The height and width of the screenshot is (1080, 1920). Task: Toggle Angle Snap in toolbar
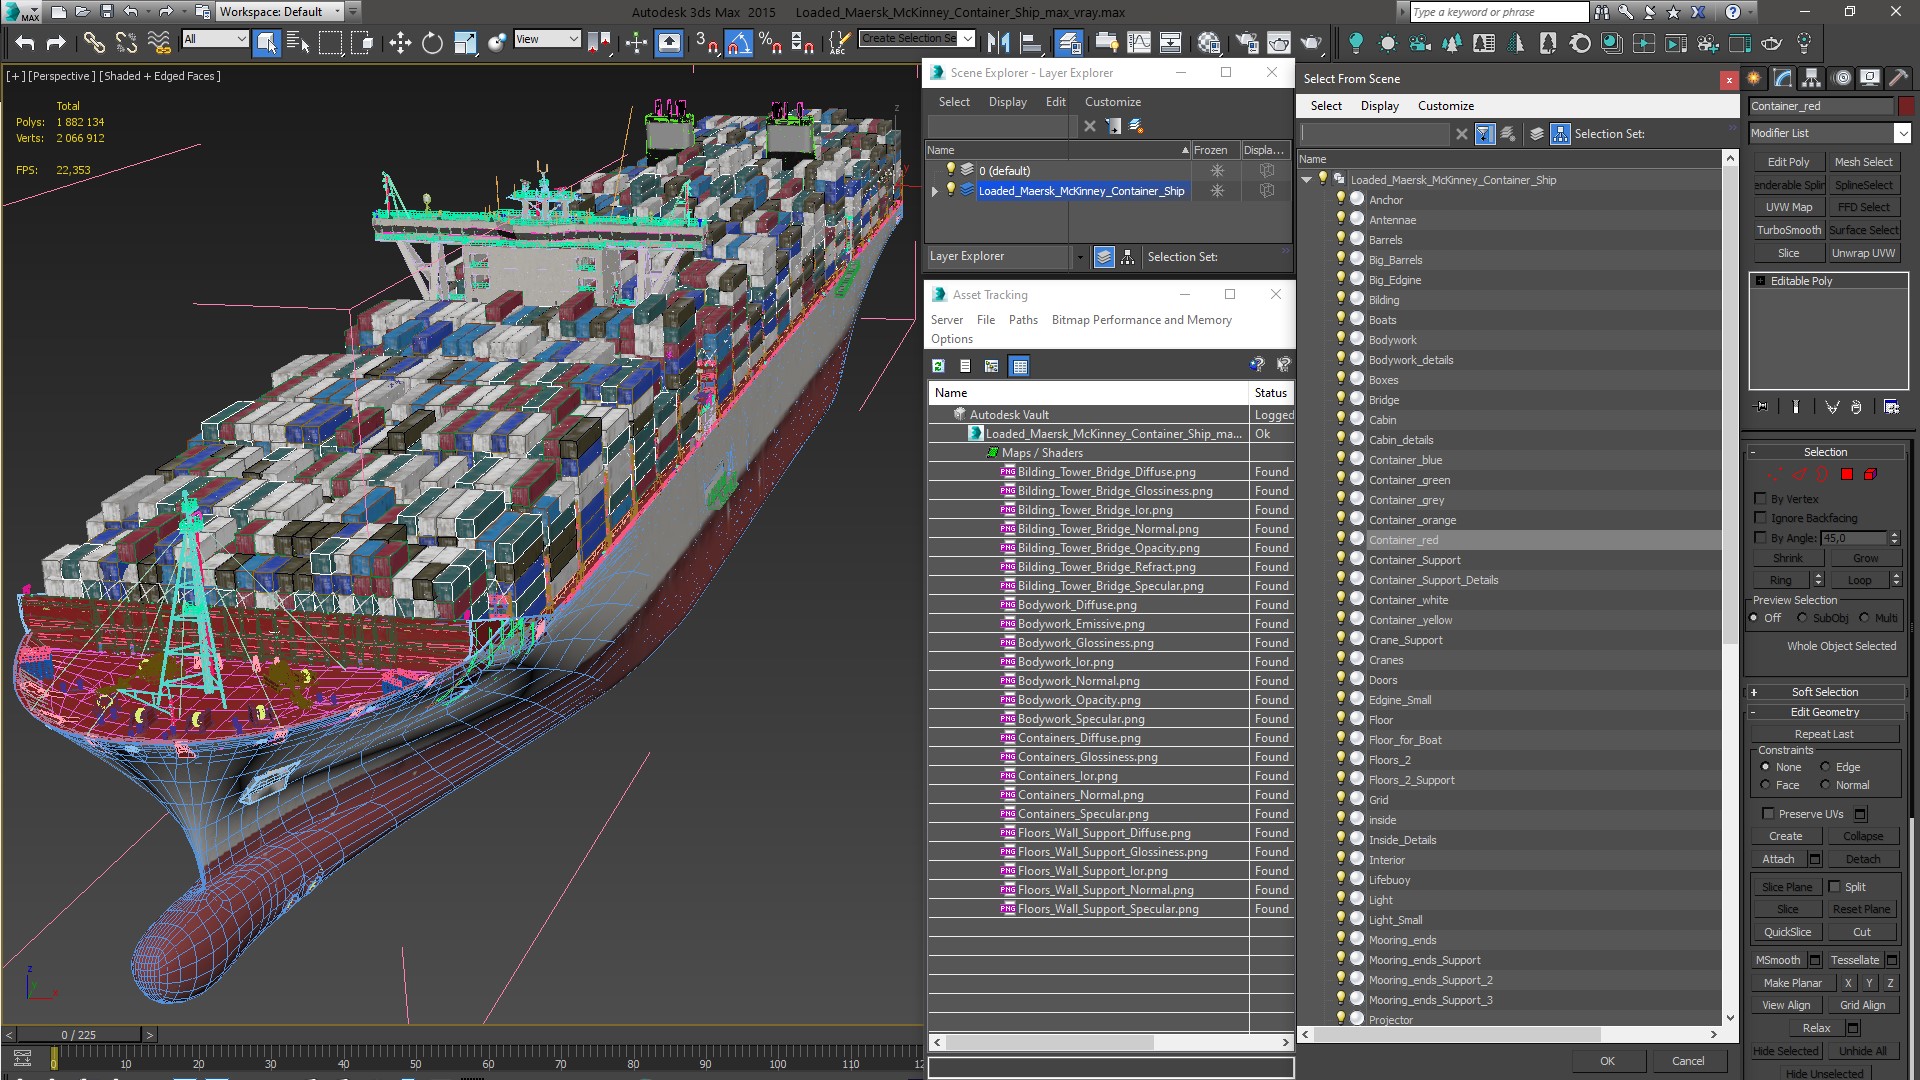click(x=738, y=42)
